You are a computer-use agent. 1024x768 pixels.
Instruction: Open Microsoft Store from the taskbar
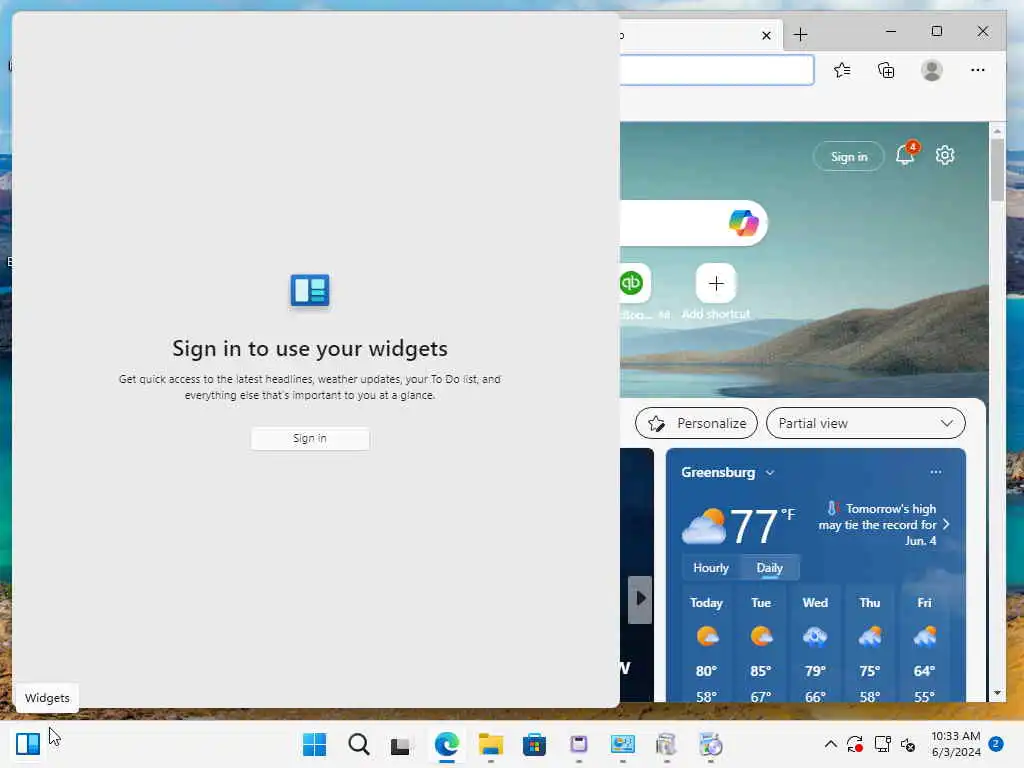click(x=534, y=744)
